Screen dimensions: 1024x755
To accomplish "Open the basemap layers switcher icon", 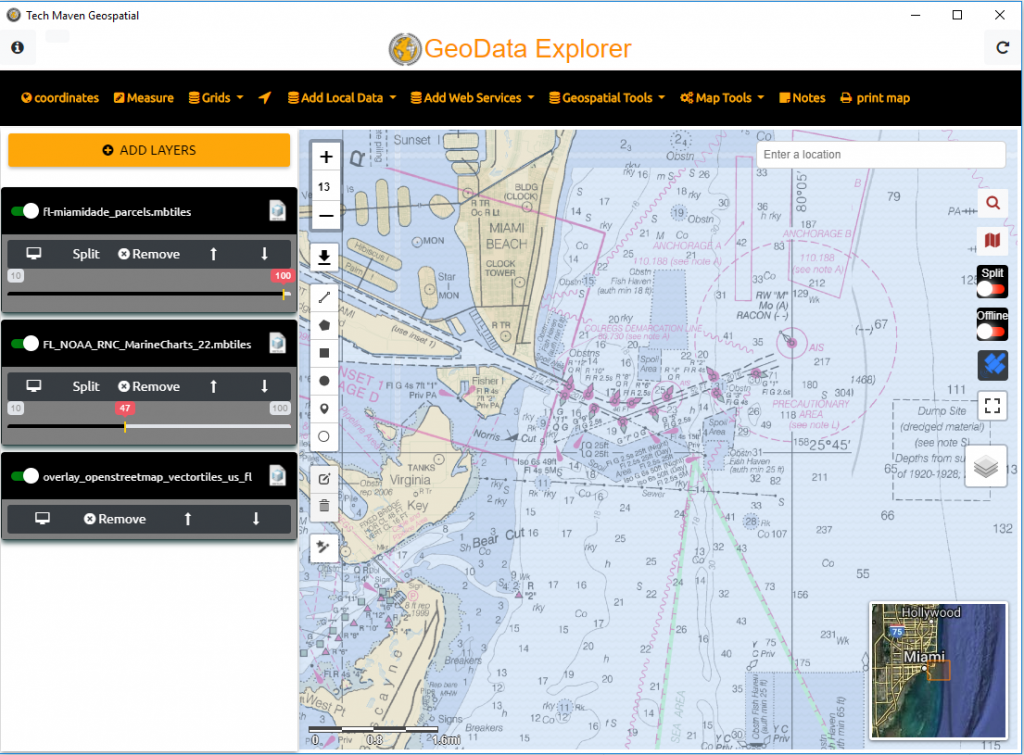I will click(986, 465).
